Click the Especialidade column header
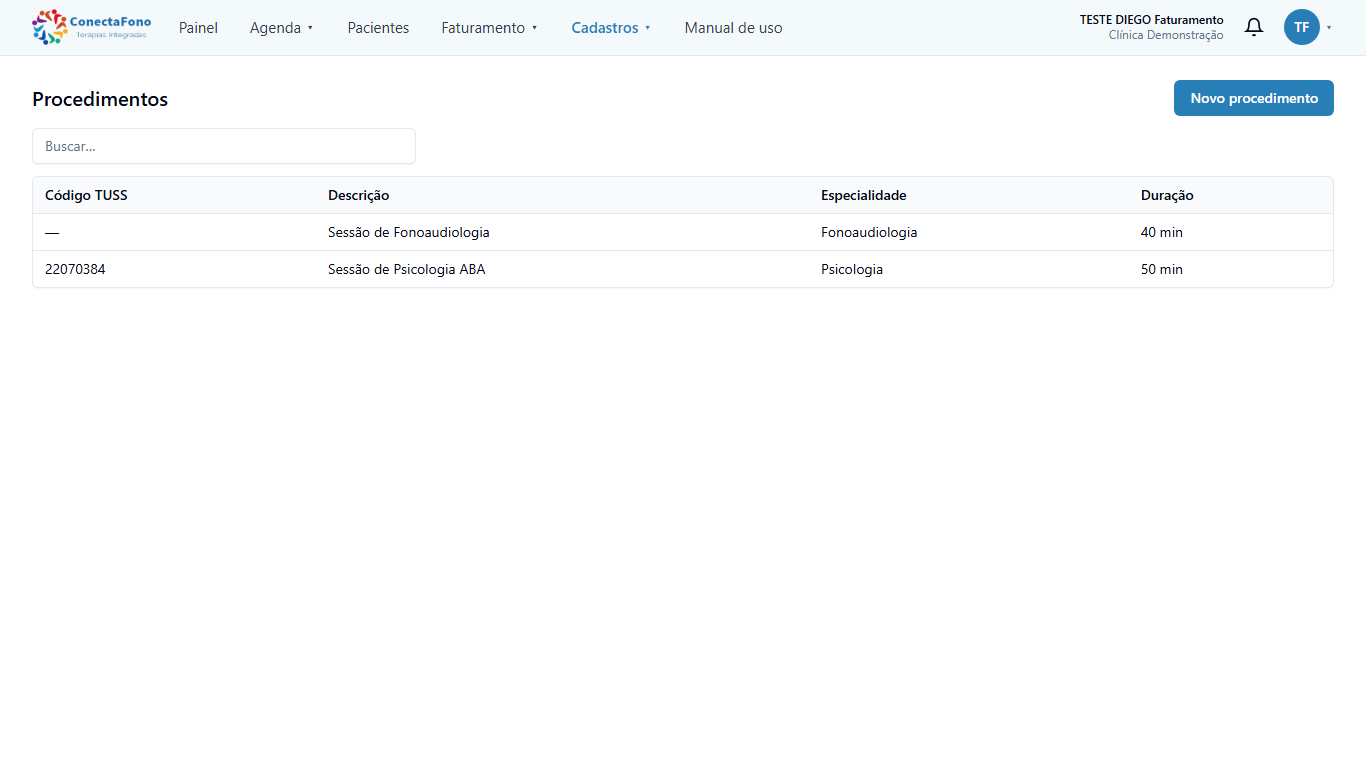This screenshot has height=768, width=1366. point(863,195)
